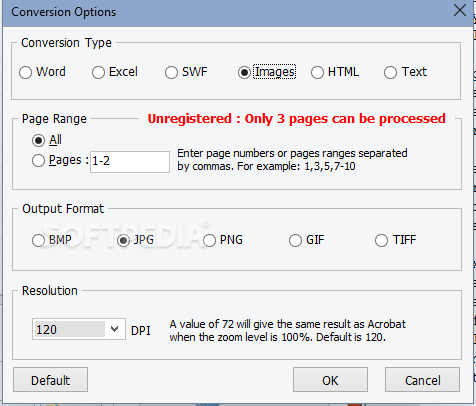
Task: Enable the custom Pages range option
Action: (60, 161)
